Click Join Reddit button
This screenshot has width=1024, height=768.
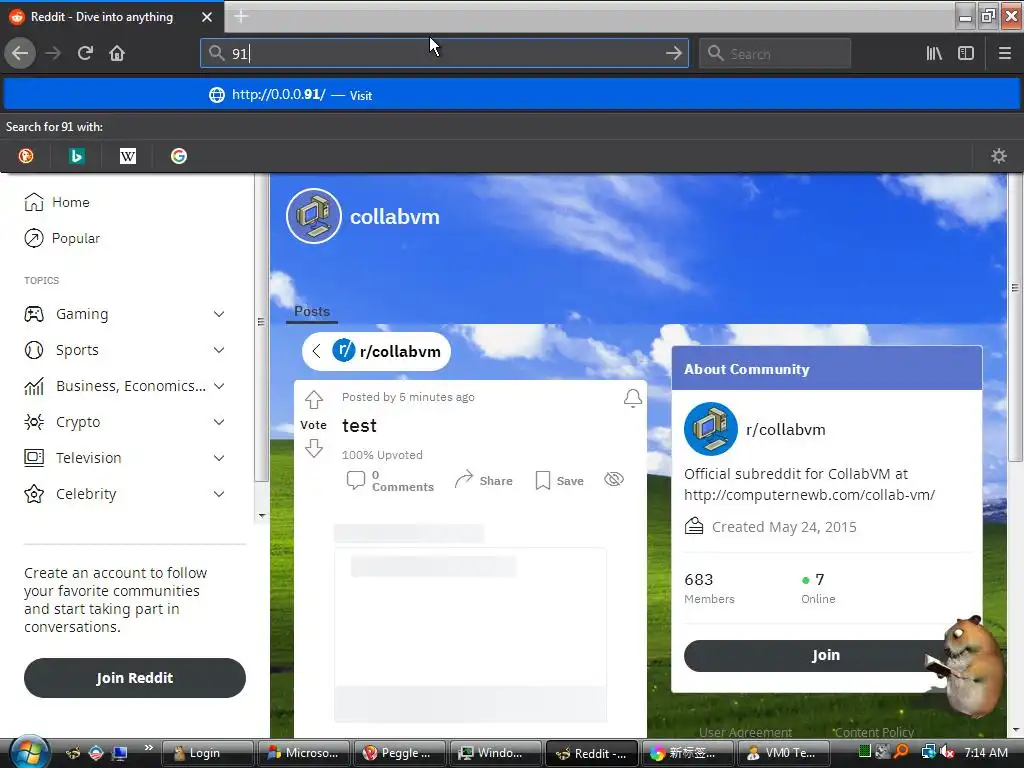[135, 678]
